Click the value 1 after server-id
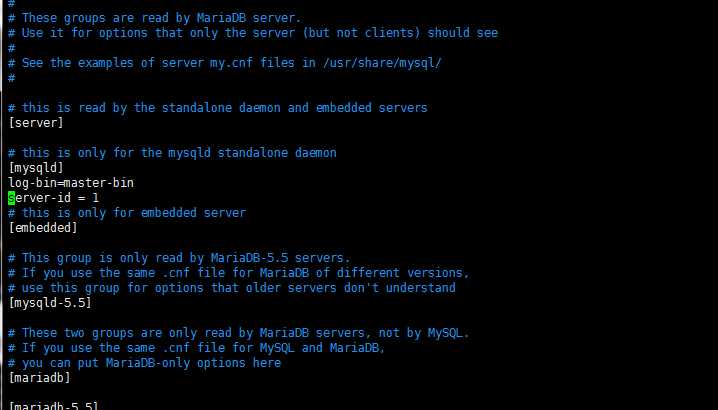718x410 pixels. coord(95,198)
